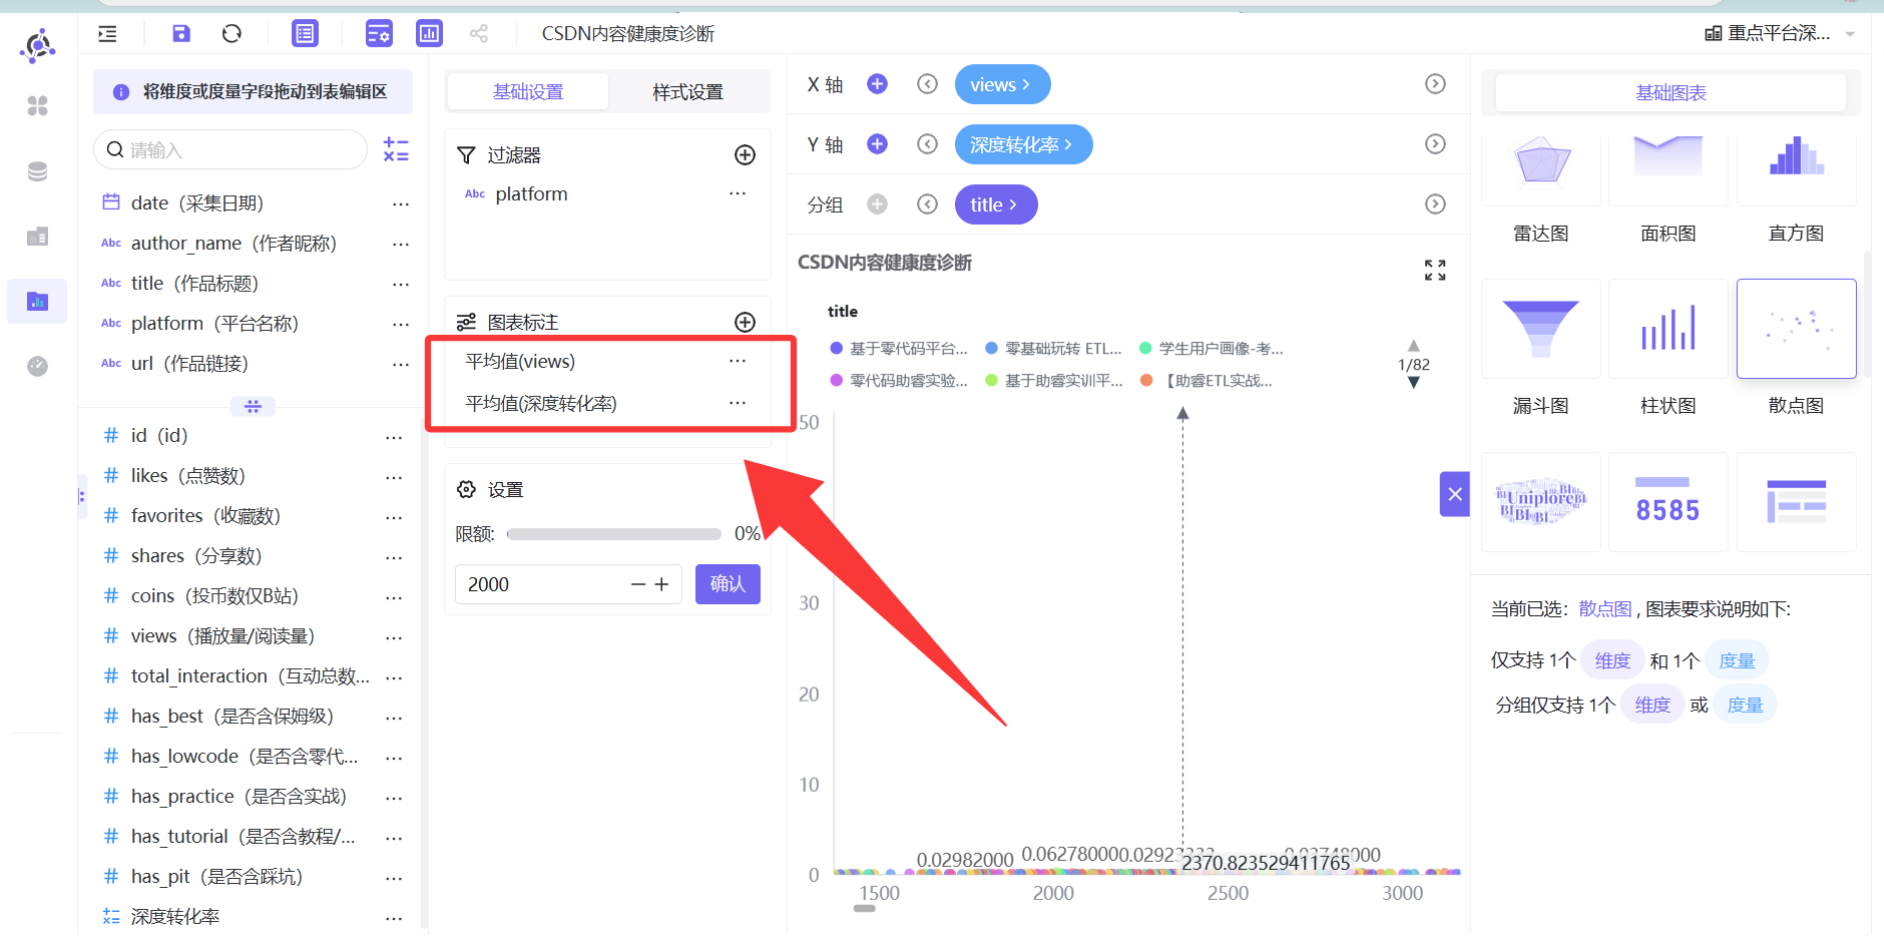Toggle legend series 零代码助睿实验...
1884x942 pixels.
(x=899, y=381)
